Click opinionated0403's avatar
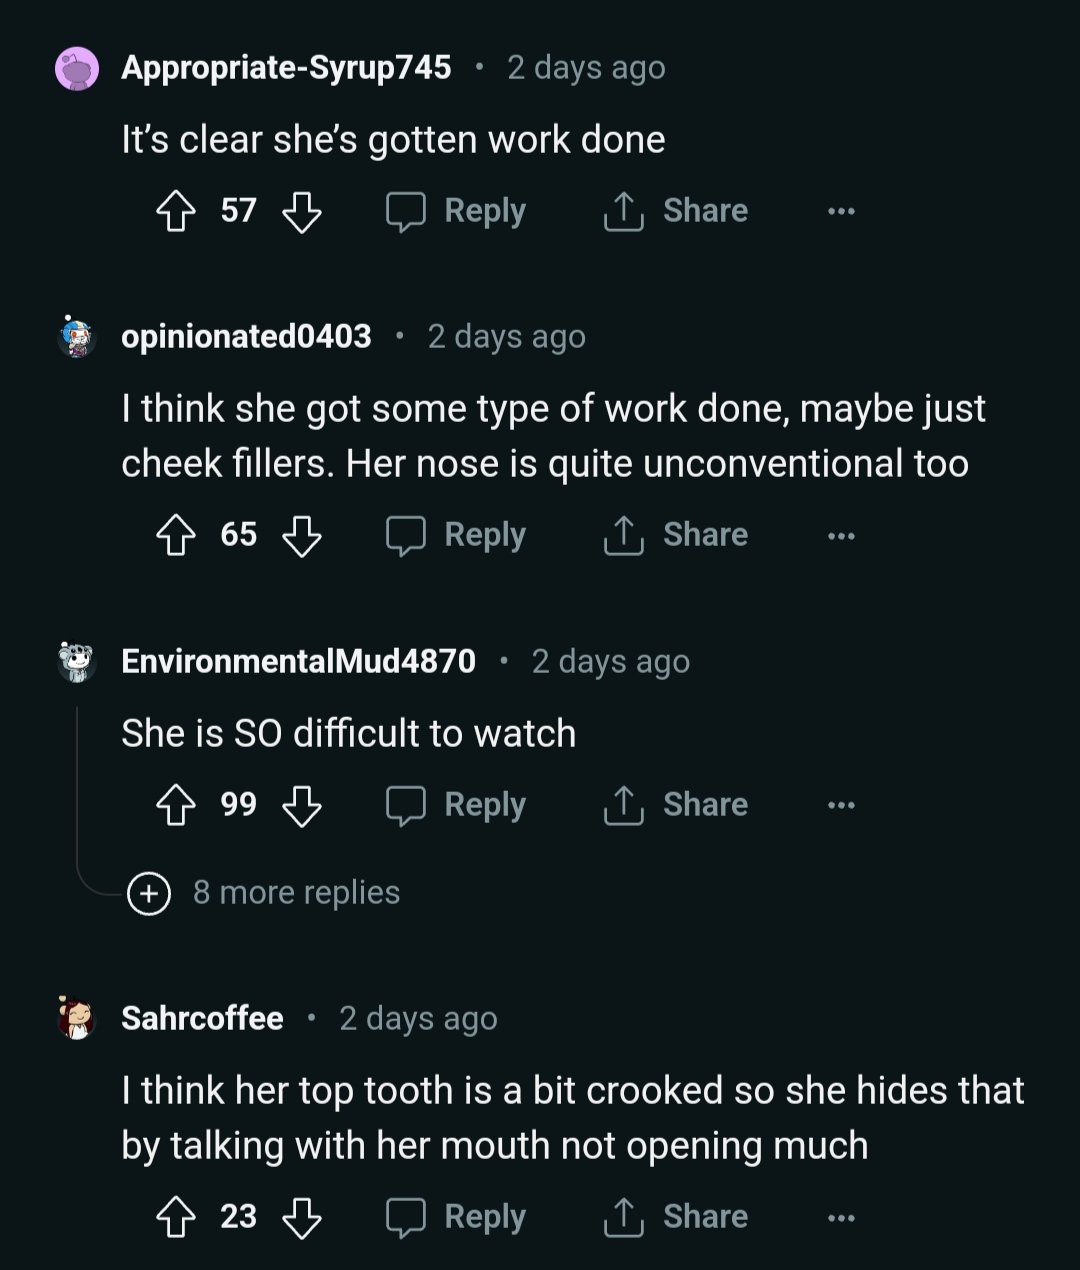 [77, 337]
